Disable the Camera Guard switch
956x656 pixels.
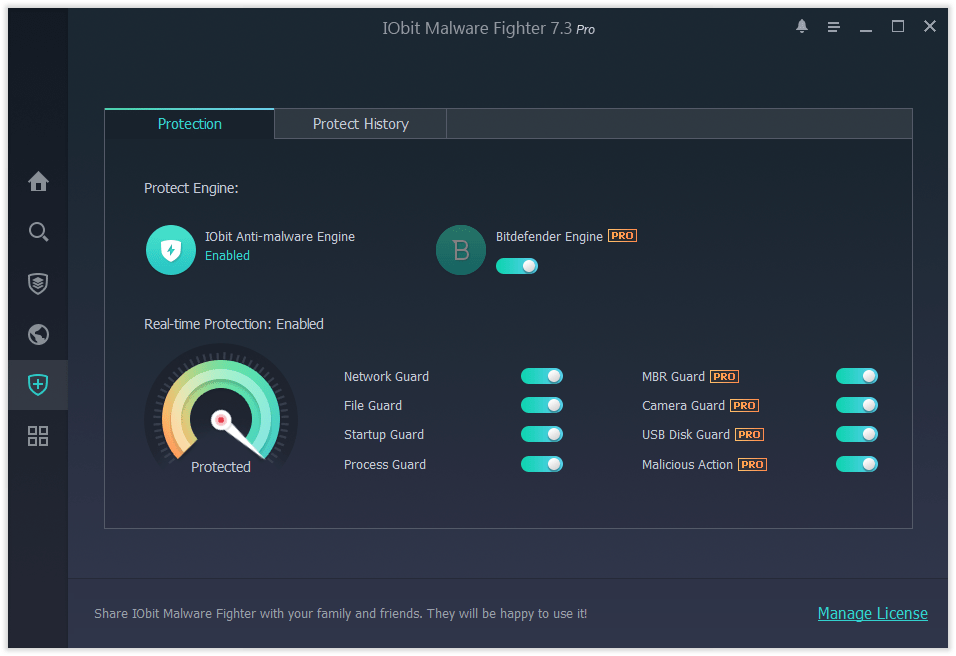(856, 405)
